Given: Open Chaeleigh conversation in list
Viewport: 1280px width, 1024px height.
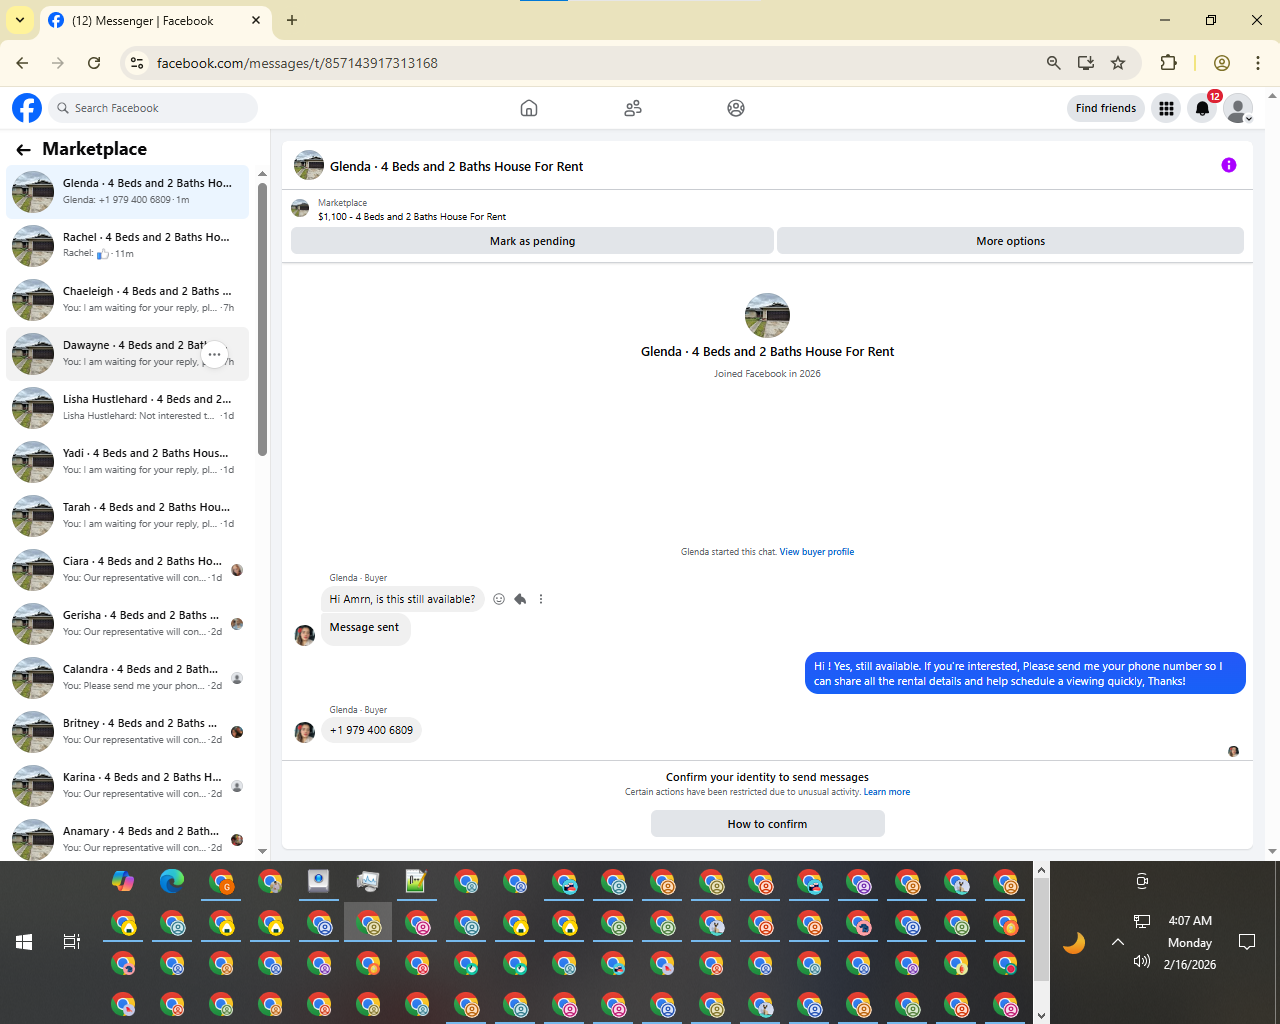Looking at the screenshot, I should 128,300.
